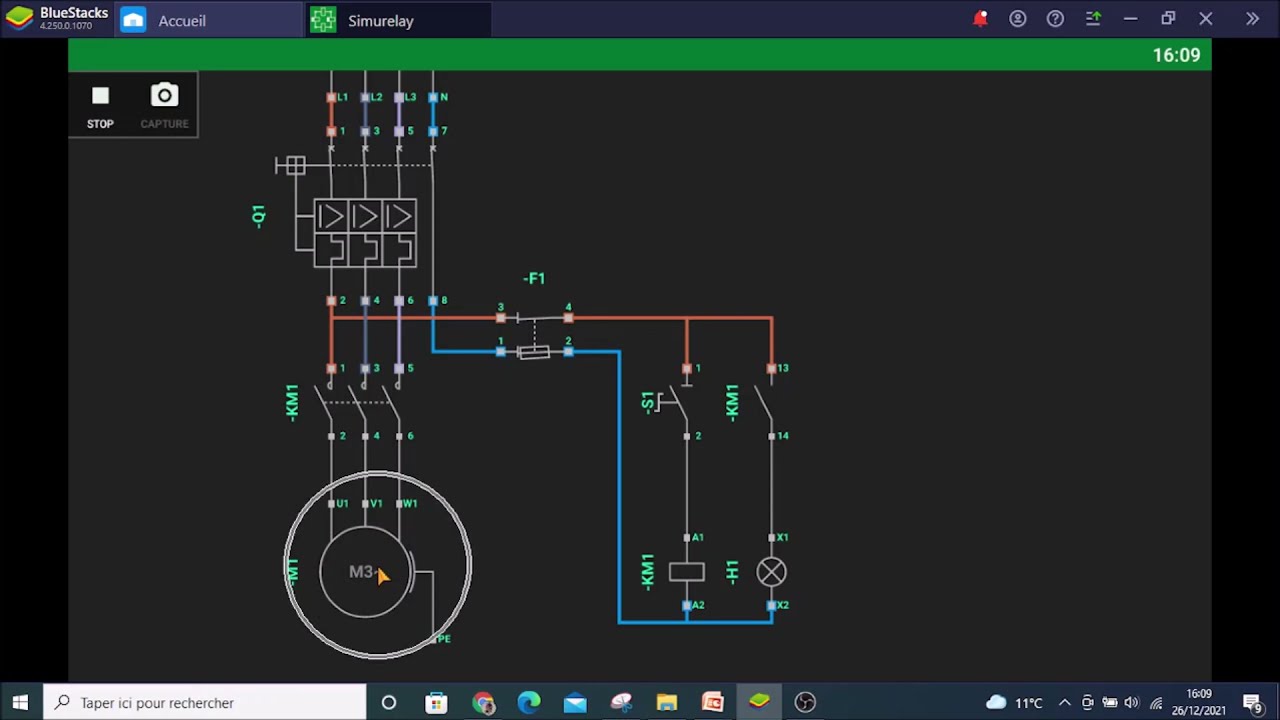Open File Explorer from the taskbar
The height and width of the screenshot is (720, 1280).
pyautogui.click(x=667, y=703)
